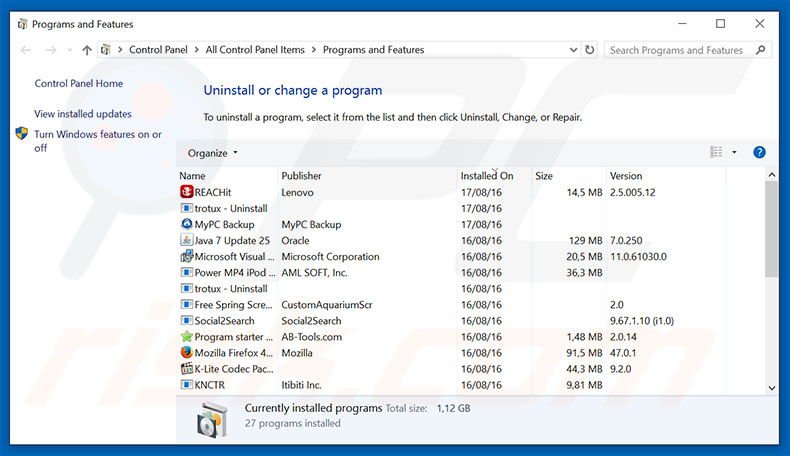Expand the chevron before Control Panel breadcrumb

120,50
